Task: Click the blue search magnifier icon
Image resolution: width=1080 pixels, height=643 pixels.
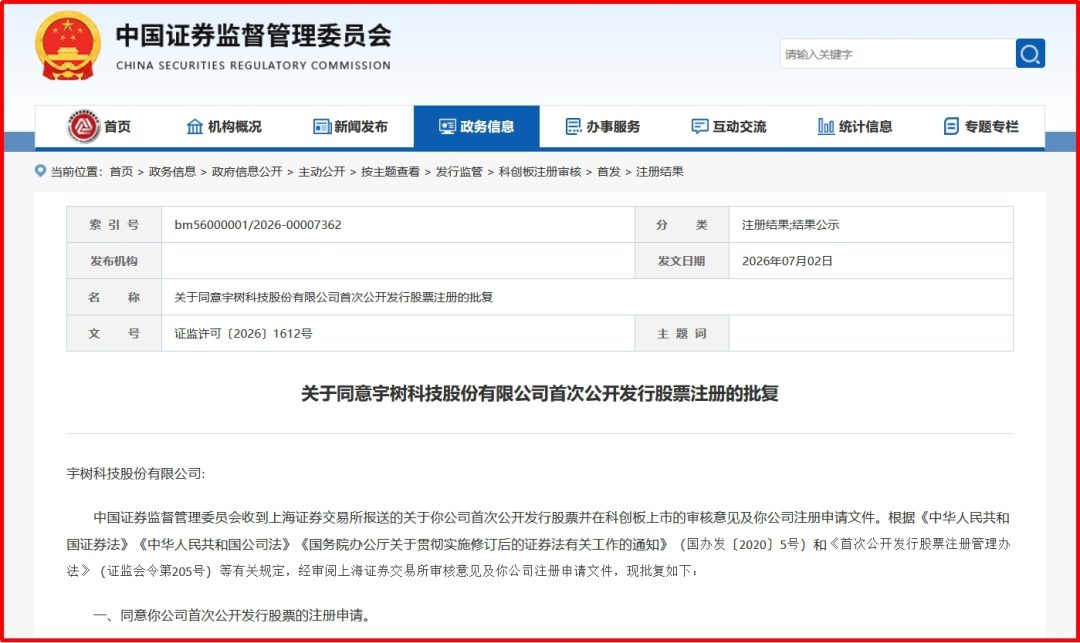Action: pos(1030,54)
